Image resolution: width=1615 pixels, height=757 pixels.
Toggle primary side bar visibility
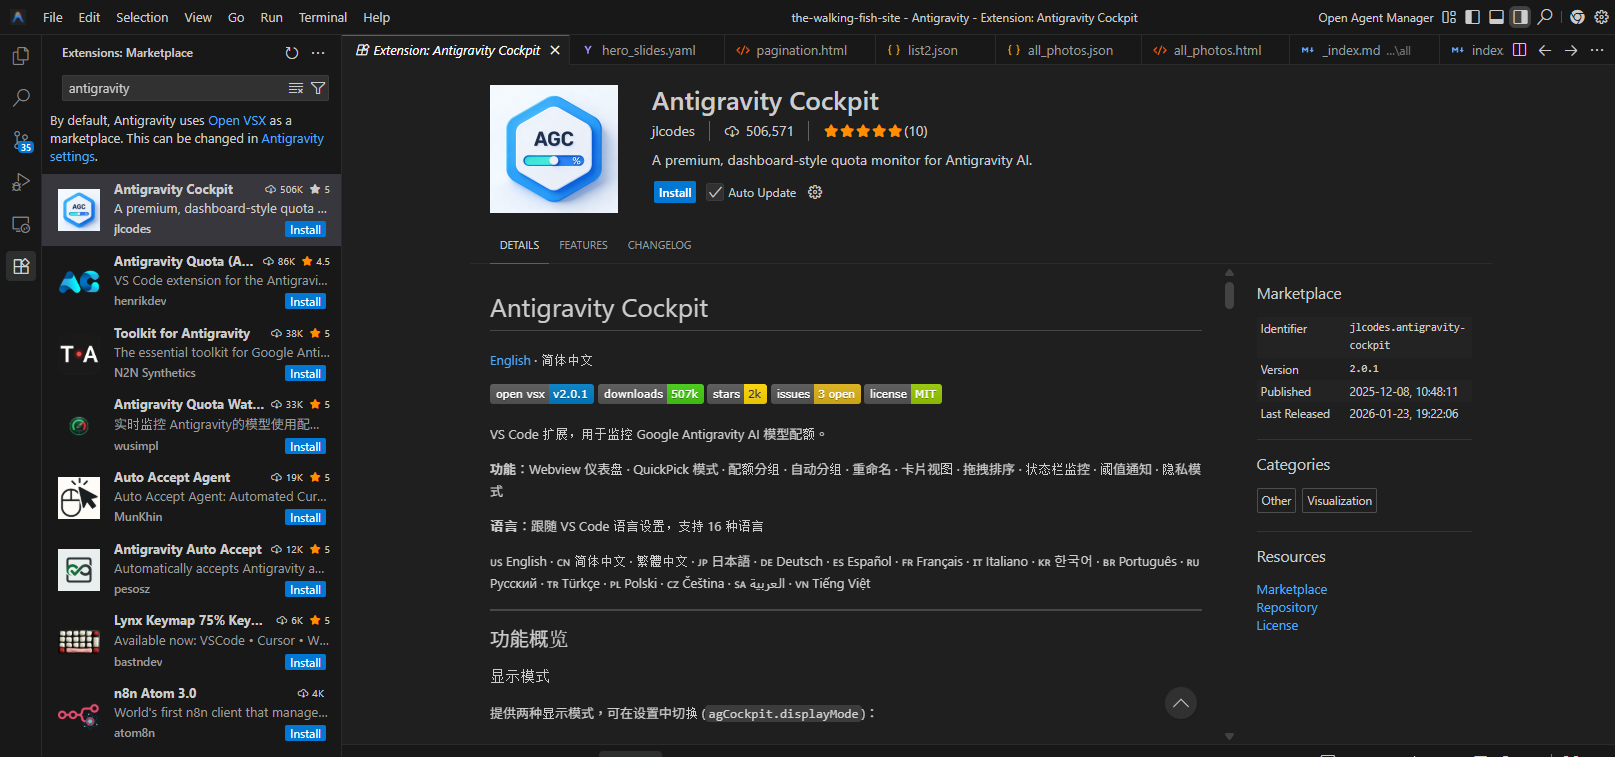pos(1473,17)
